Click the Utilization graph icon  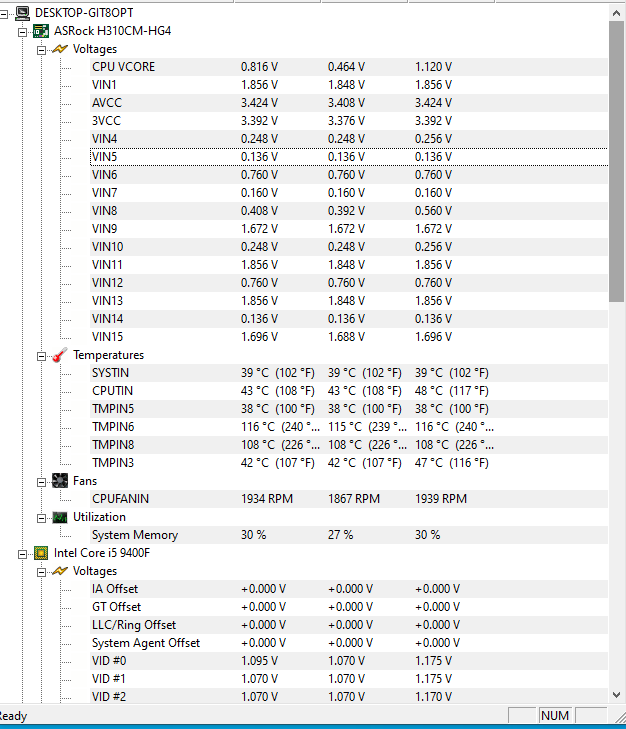[x=60, y=517]
